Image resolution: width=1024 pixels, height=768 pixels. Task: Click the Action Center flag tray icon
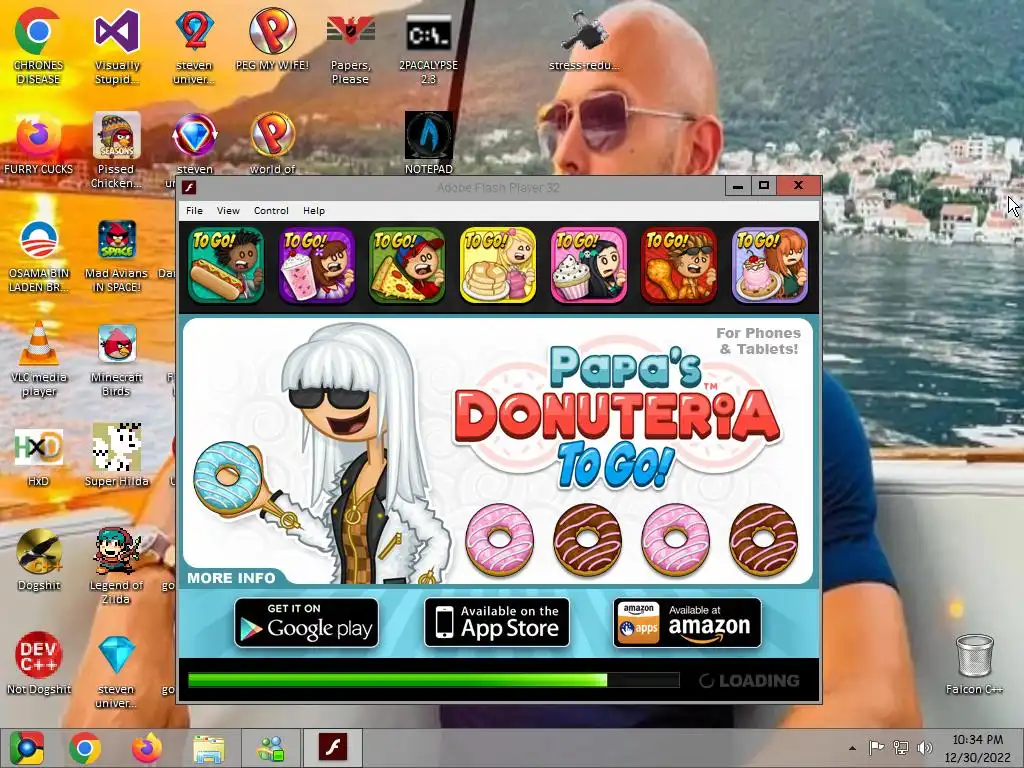pos(876,748)
